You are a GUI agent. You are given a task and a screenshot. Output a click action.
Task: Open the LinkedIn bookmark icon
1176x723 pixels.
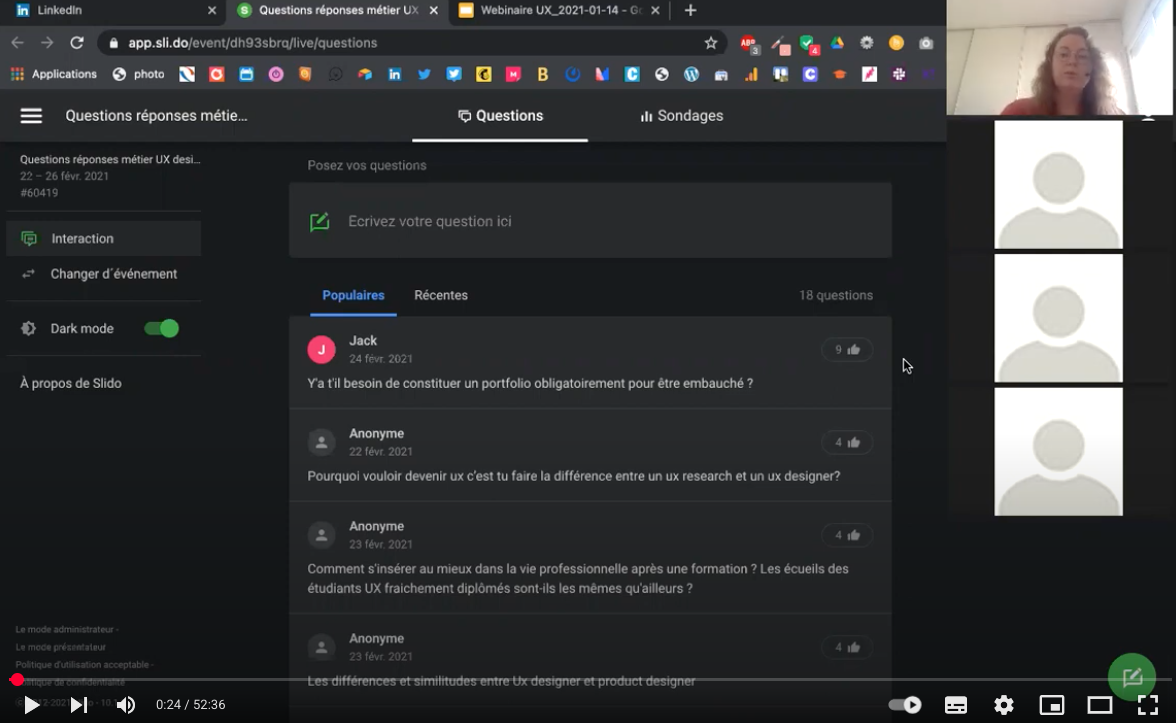(x=394, y=74)
